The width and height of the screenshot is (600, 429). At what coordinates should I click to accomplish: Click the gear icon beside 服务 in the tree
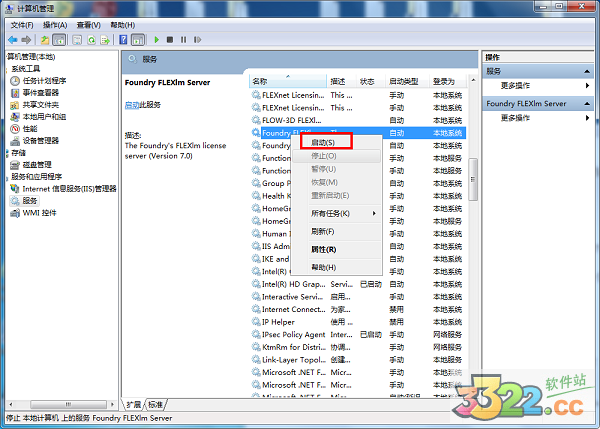click(15, 201)
